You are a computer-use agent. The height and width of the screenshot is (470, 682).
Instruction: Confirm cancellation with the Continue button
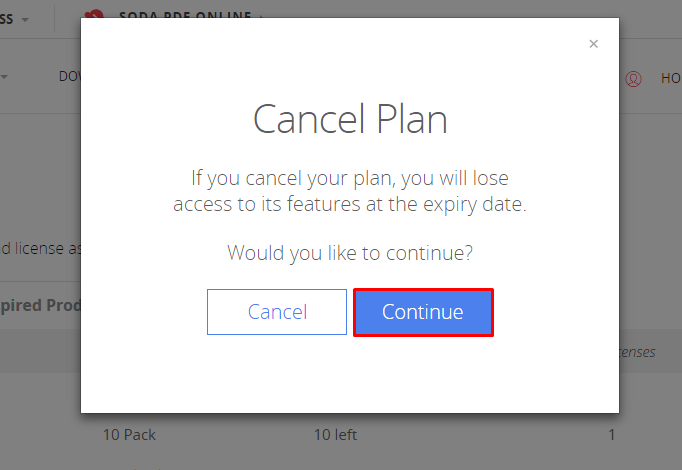click(x=423, y=312)
